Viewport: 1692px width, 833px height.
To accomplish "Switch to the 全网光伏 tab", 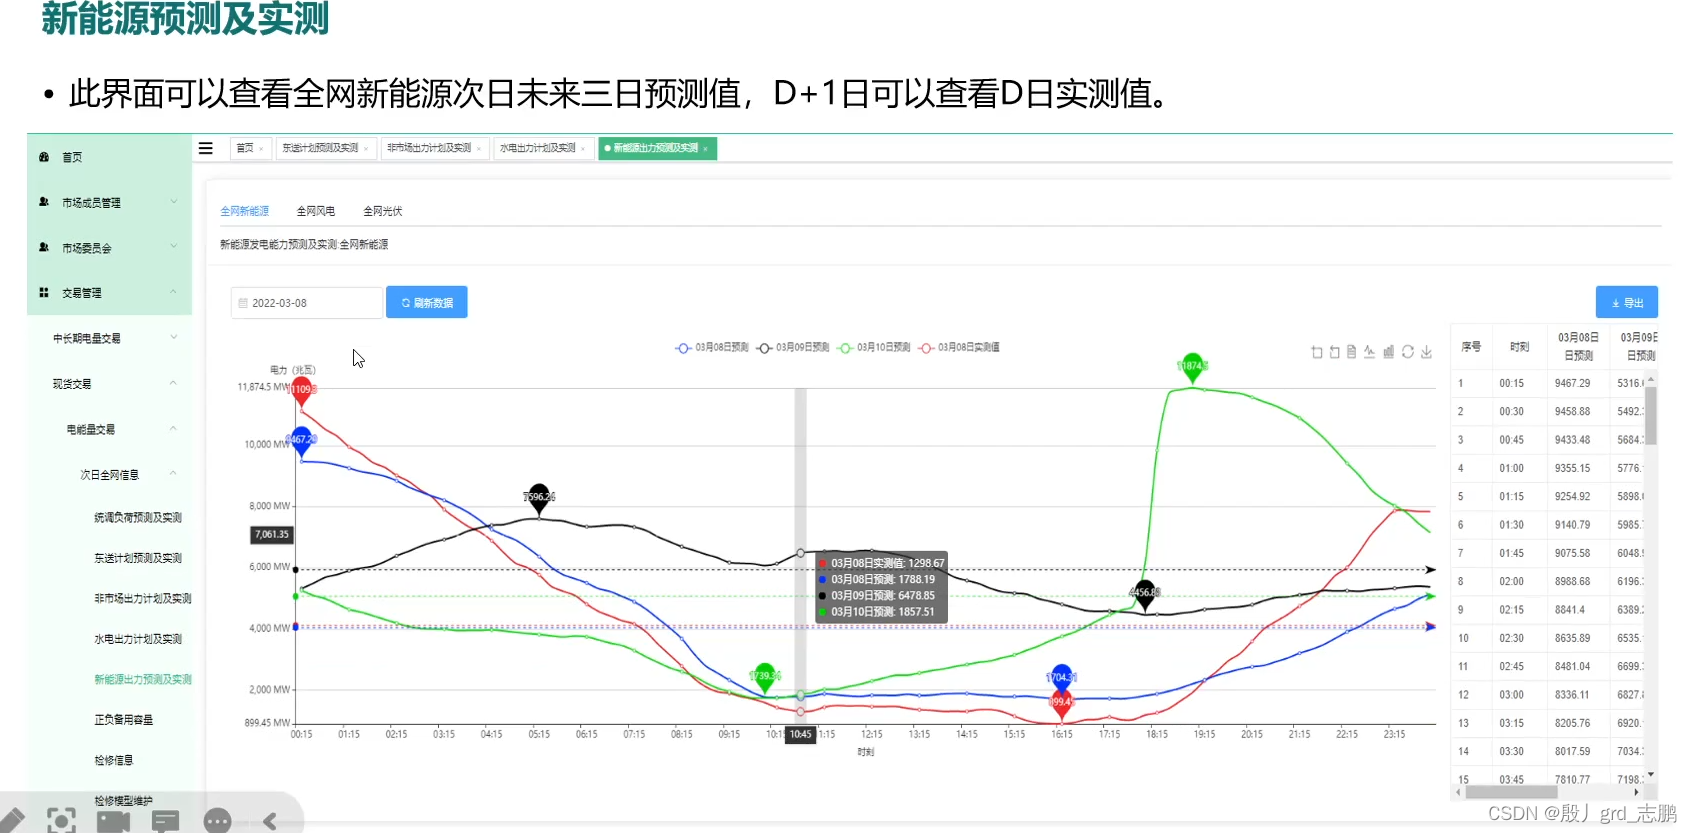I will click(x=383, y=211).
